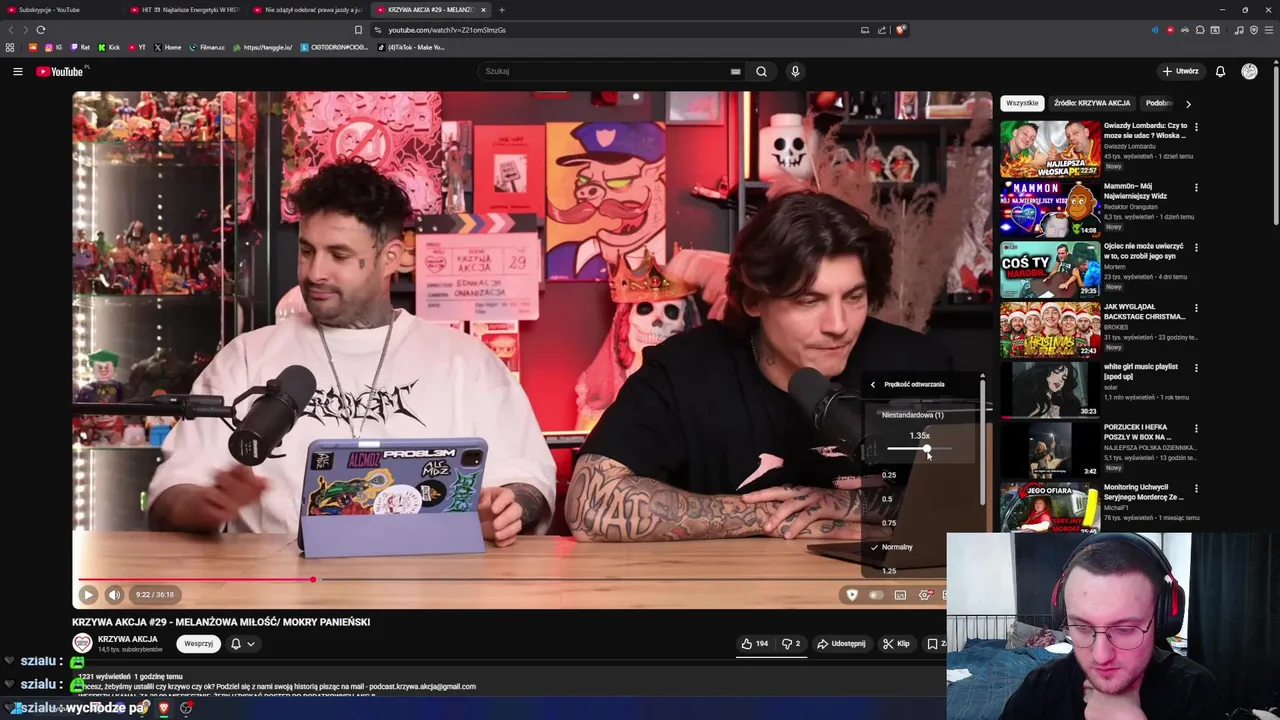The height and width of the screenshot is (720, 1280).
Task: Reload the page in browser toolbar
Action: point(41,30)
